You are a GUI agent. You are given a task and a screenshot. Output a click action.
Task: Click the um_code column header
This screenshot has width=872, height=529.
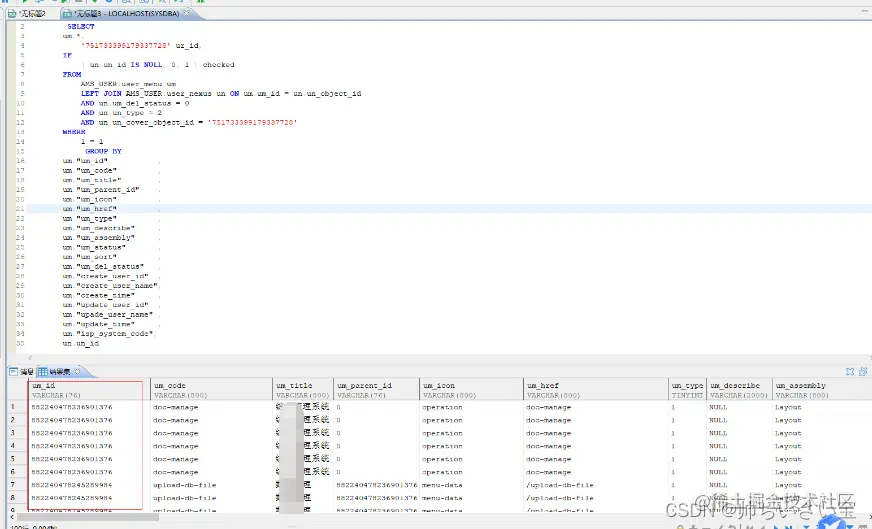pos(211,389)
